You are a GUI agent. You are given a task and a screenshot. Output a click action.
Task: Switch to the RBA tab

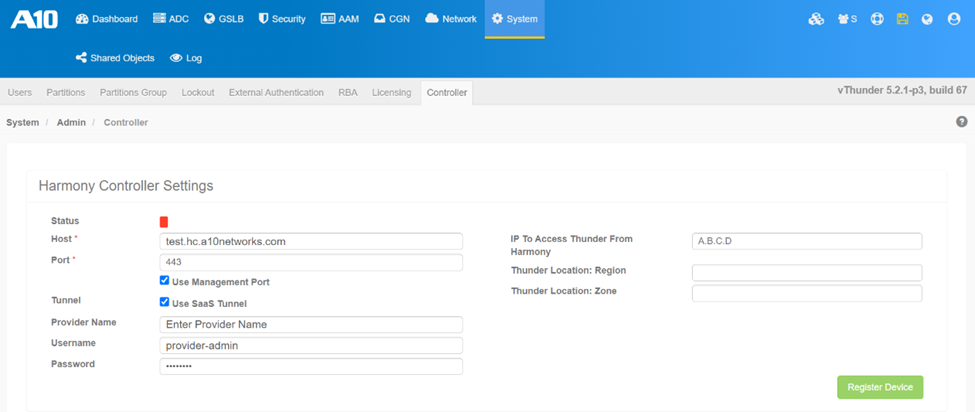point(348,93)
